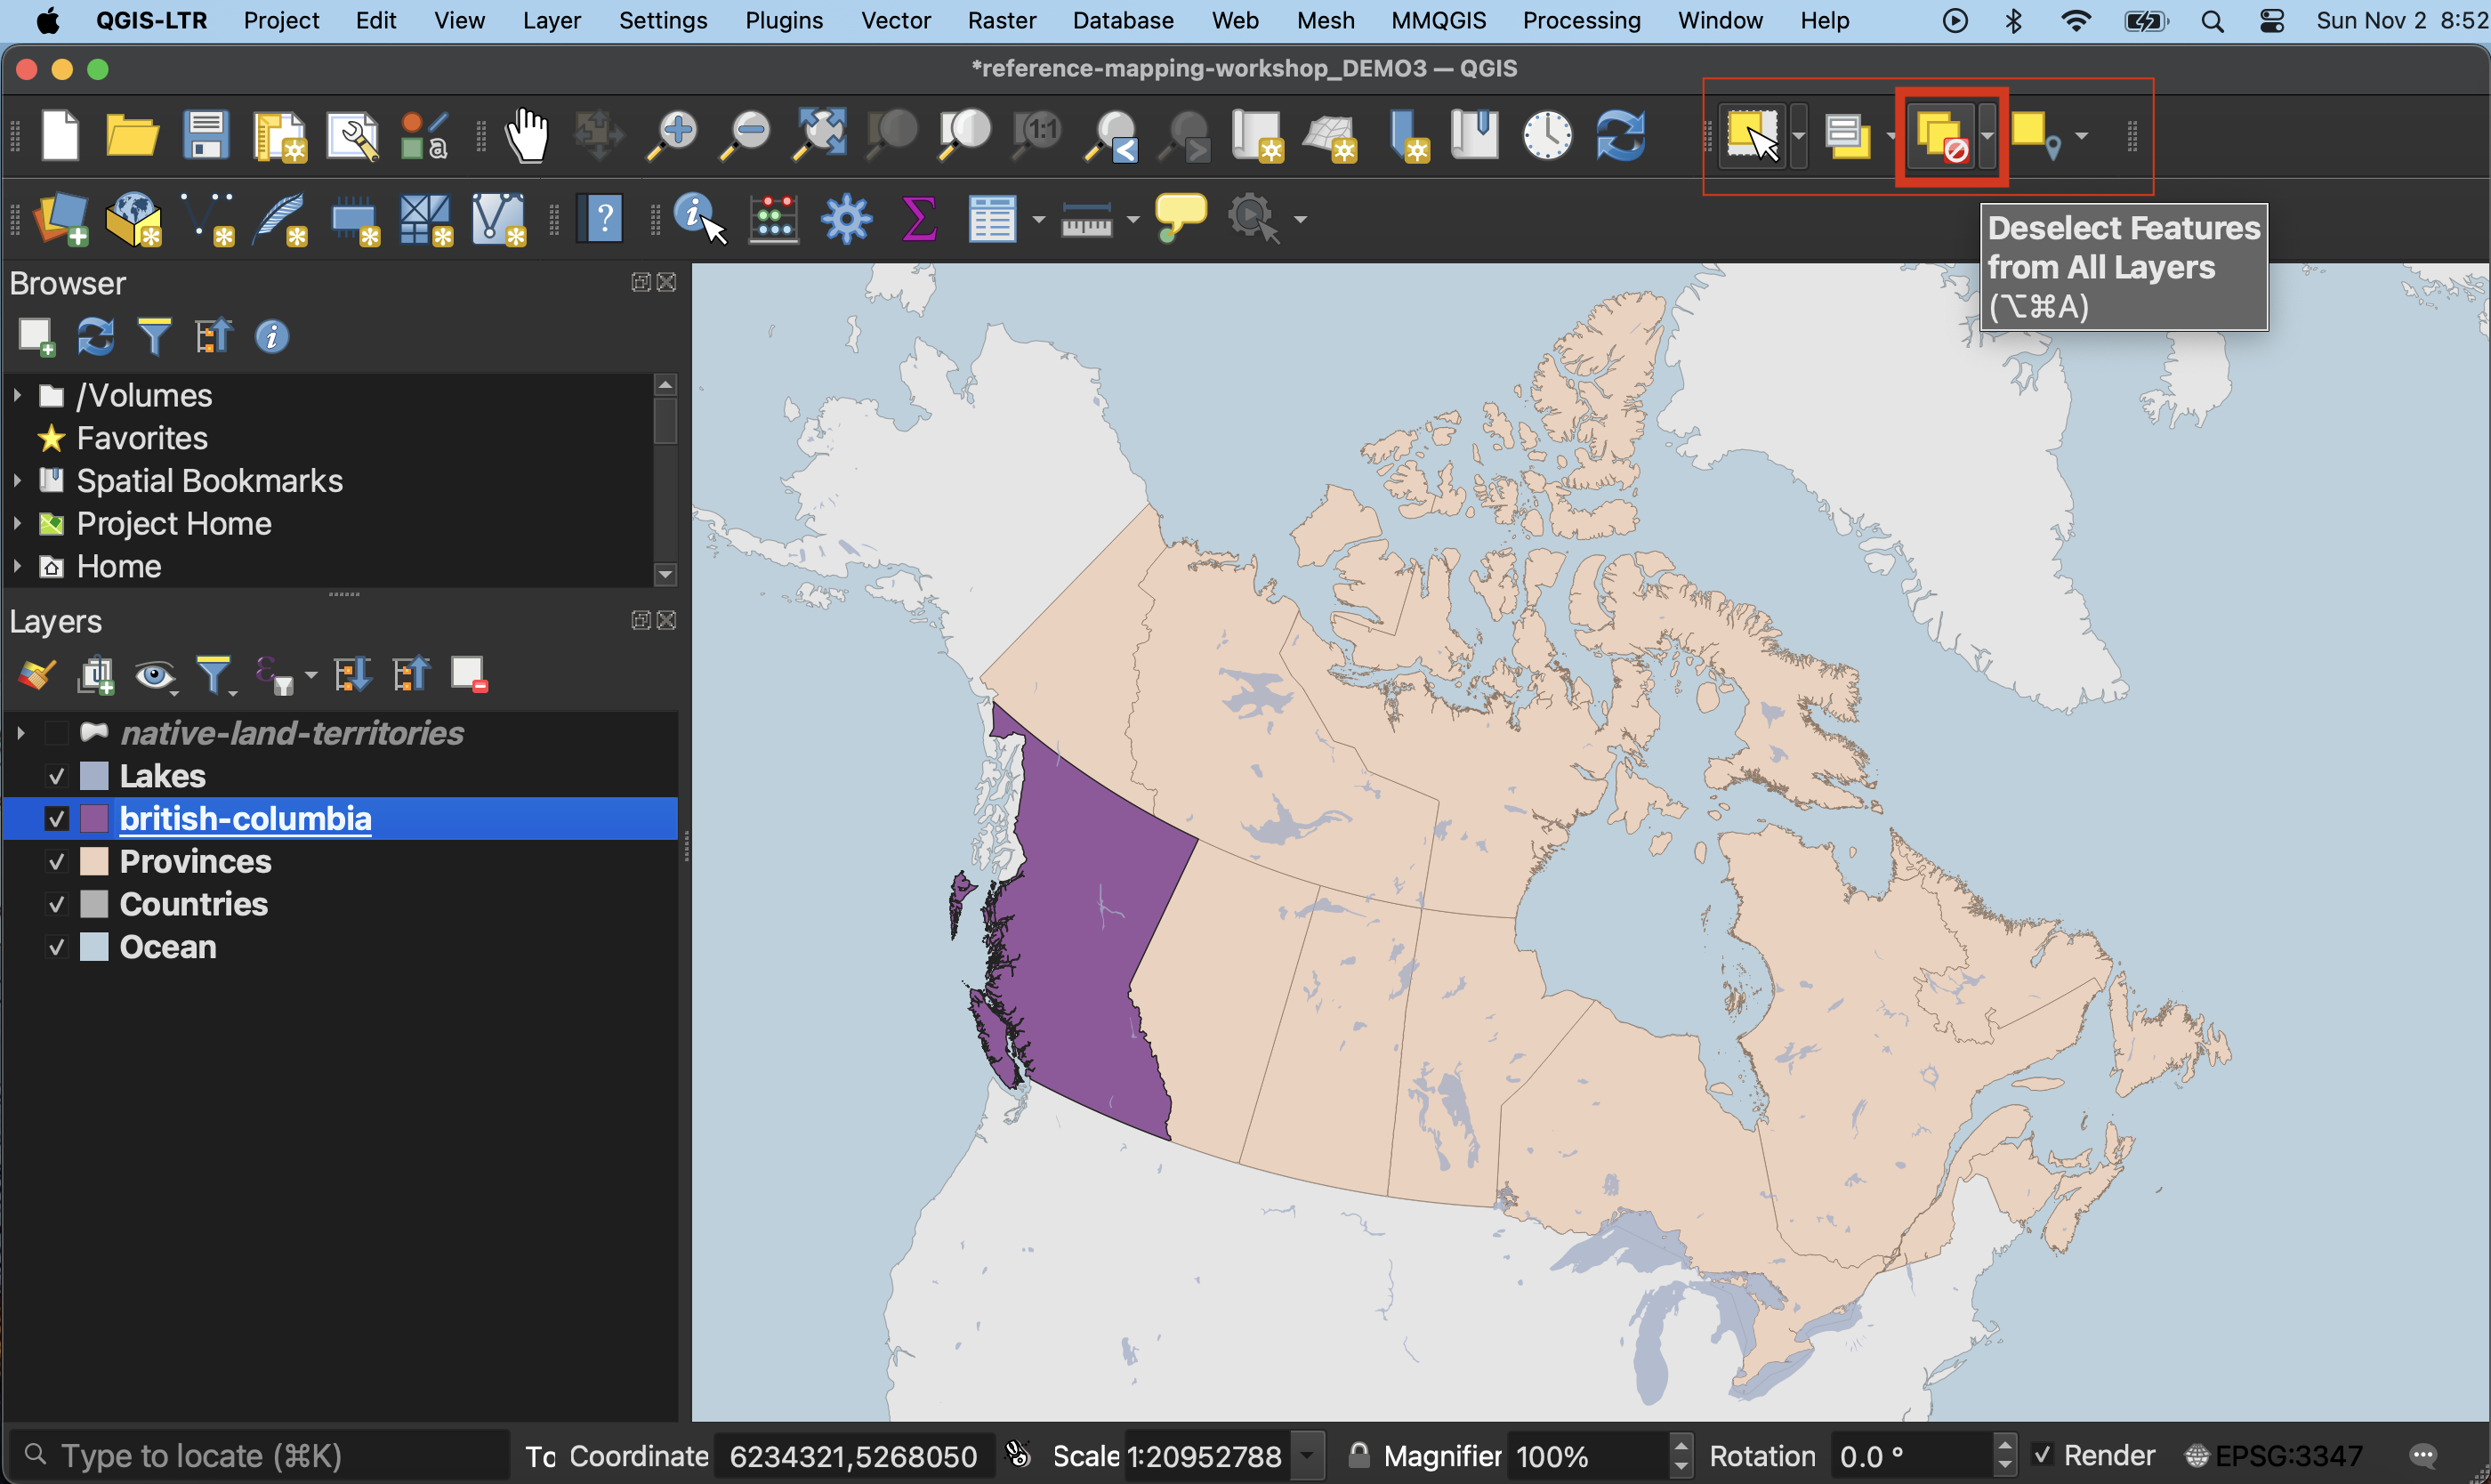Open the Layer Styling panel brush icon
Viewport: 2491px width, 1484px height.
tap(37, 675)
